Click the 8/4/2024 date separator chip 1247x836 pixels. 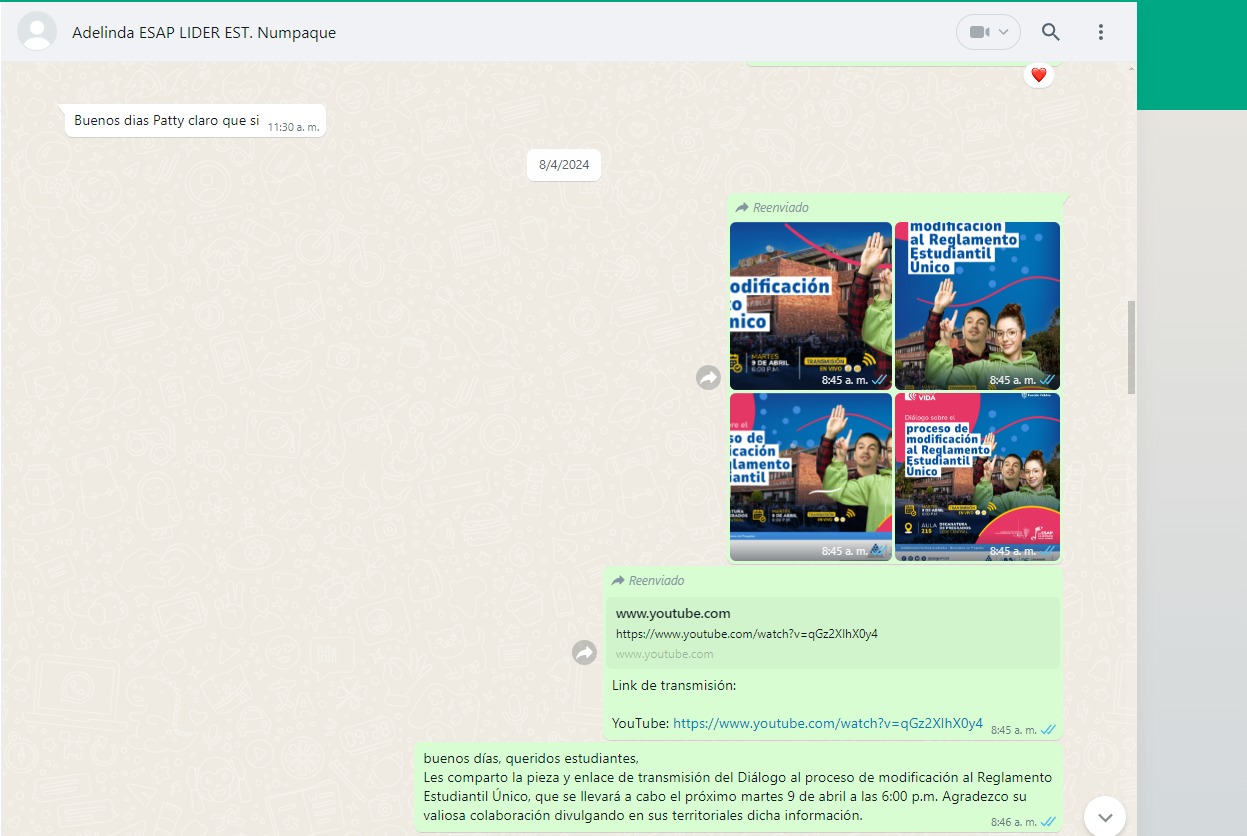[564, 165]
